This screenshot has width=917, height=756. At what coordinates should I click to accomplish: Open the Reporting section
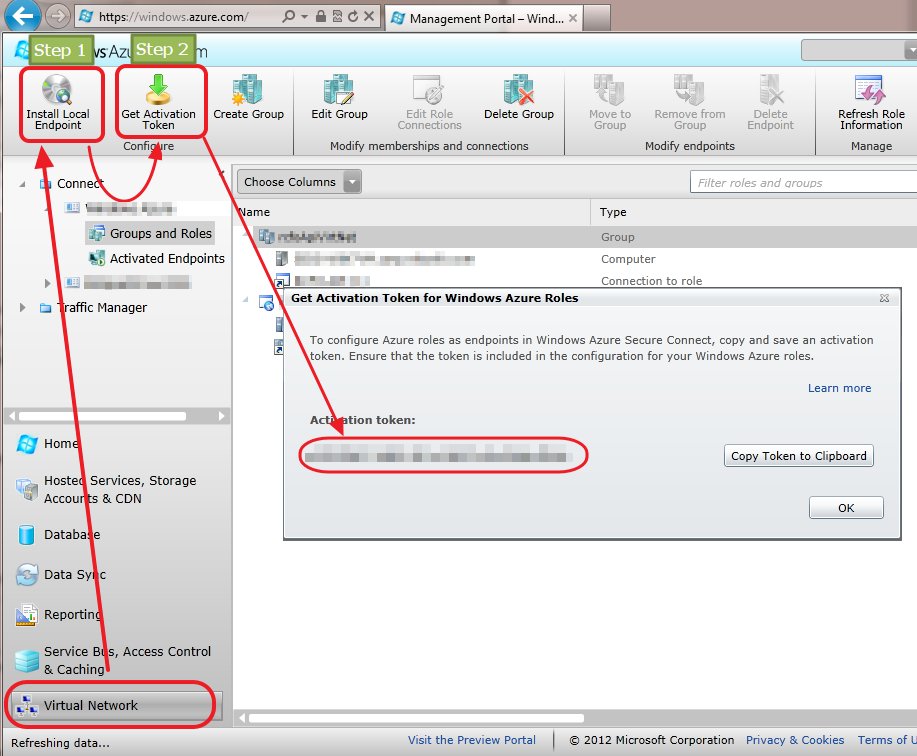[x=58, y=615]
